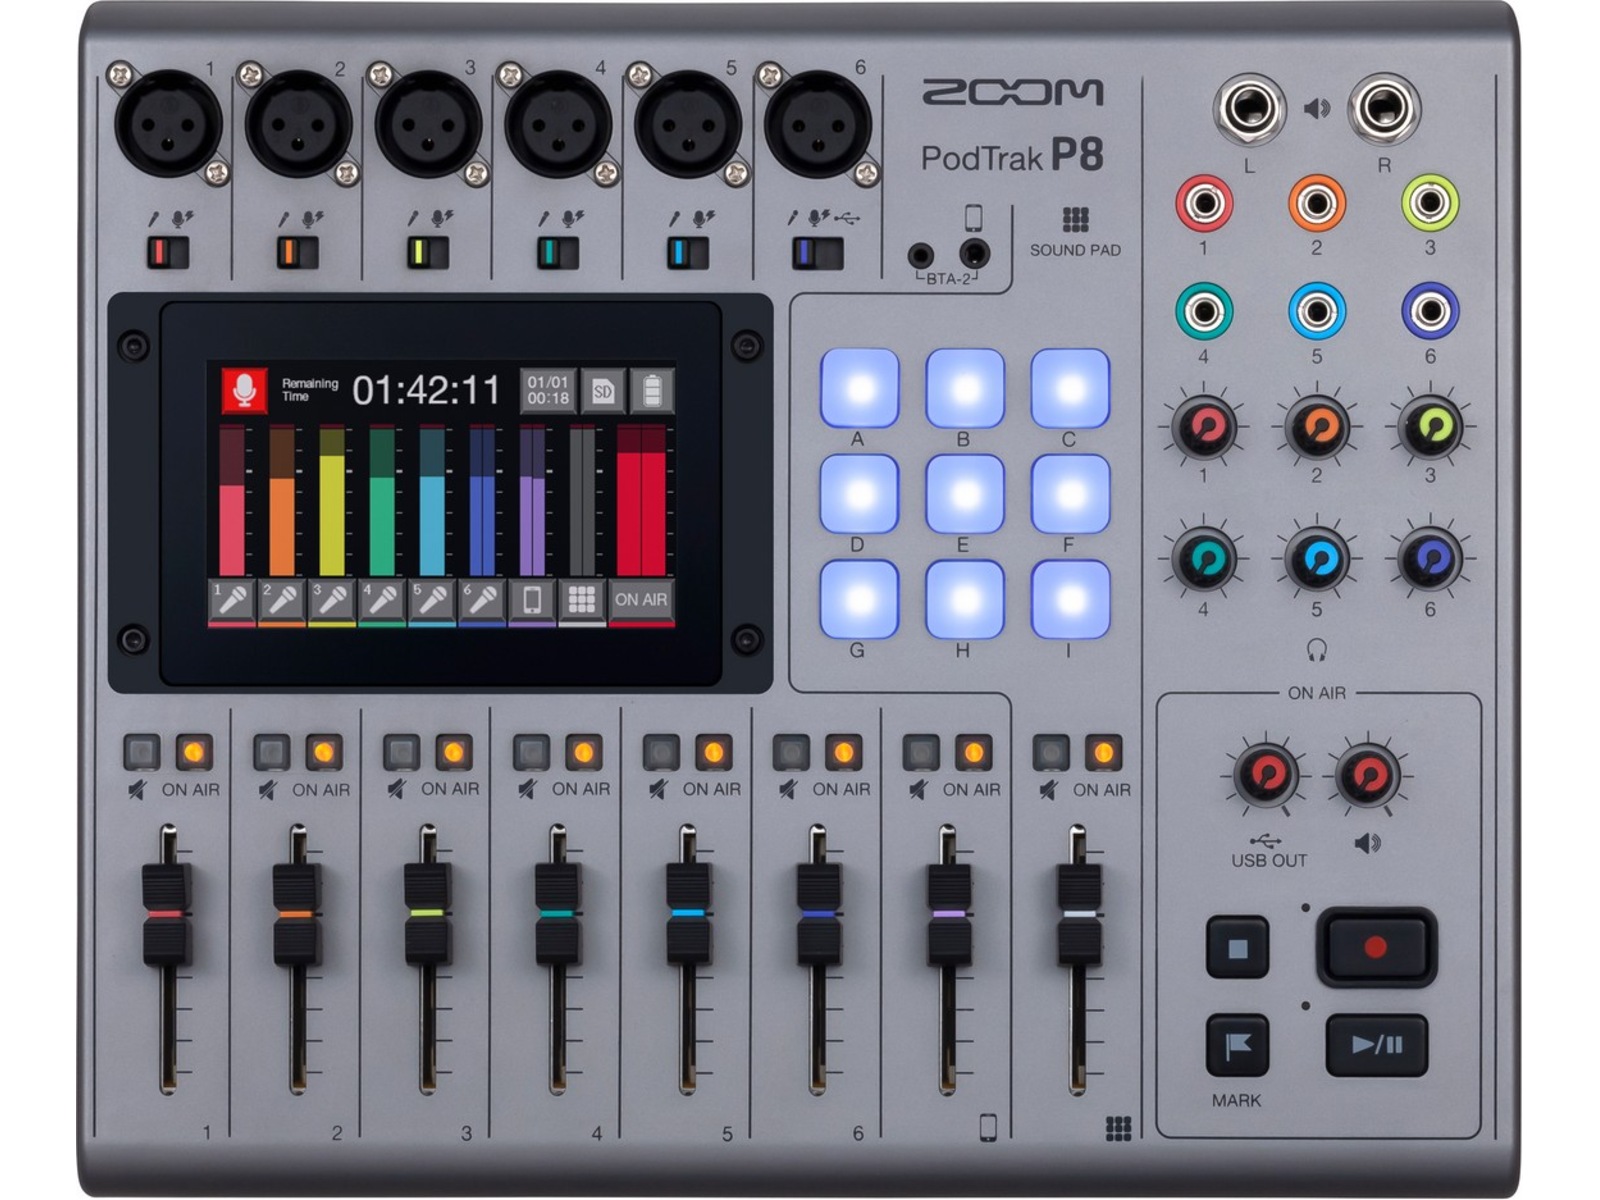Screen dimensions: 1600x1200
Task: Tap the sound pad grid icon on screen
Action: coord(582,600)
